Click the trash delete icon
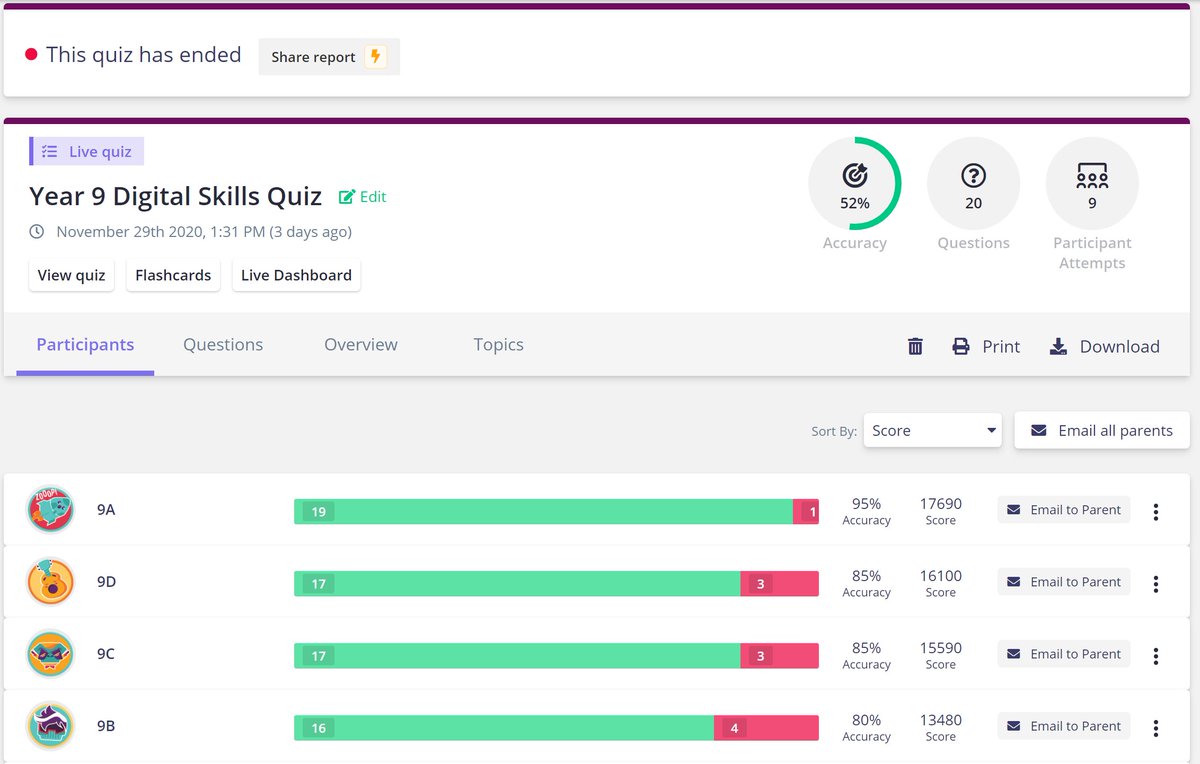The height and width of the screenshot is (764, 1200). (x=914, y=345)
